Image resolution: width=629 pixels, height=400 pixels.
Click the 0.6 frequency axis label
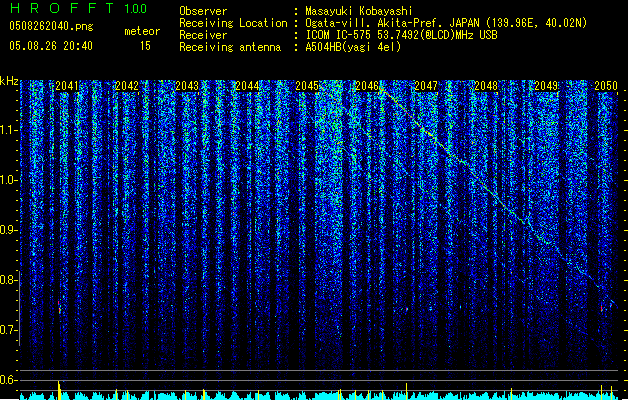pyautogui.click(x=8, y=380)
